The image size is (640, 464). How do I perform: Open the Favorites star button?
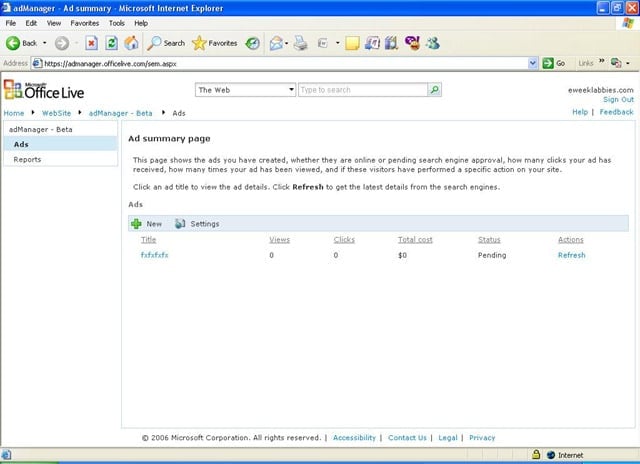(x=199, y=43)
